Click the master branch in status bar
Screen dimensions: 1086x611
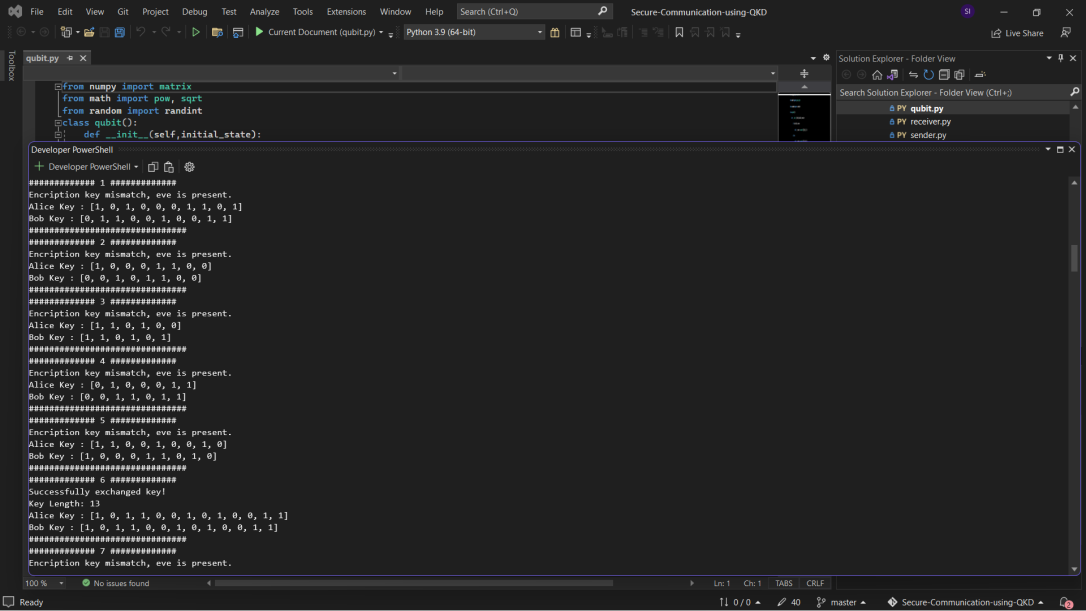(842, 602)
